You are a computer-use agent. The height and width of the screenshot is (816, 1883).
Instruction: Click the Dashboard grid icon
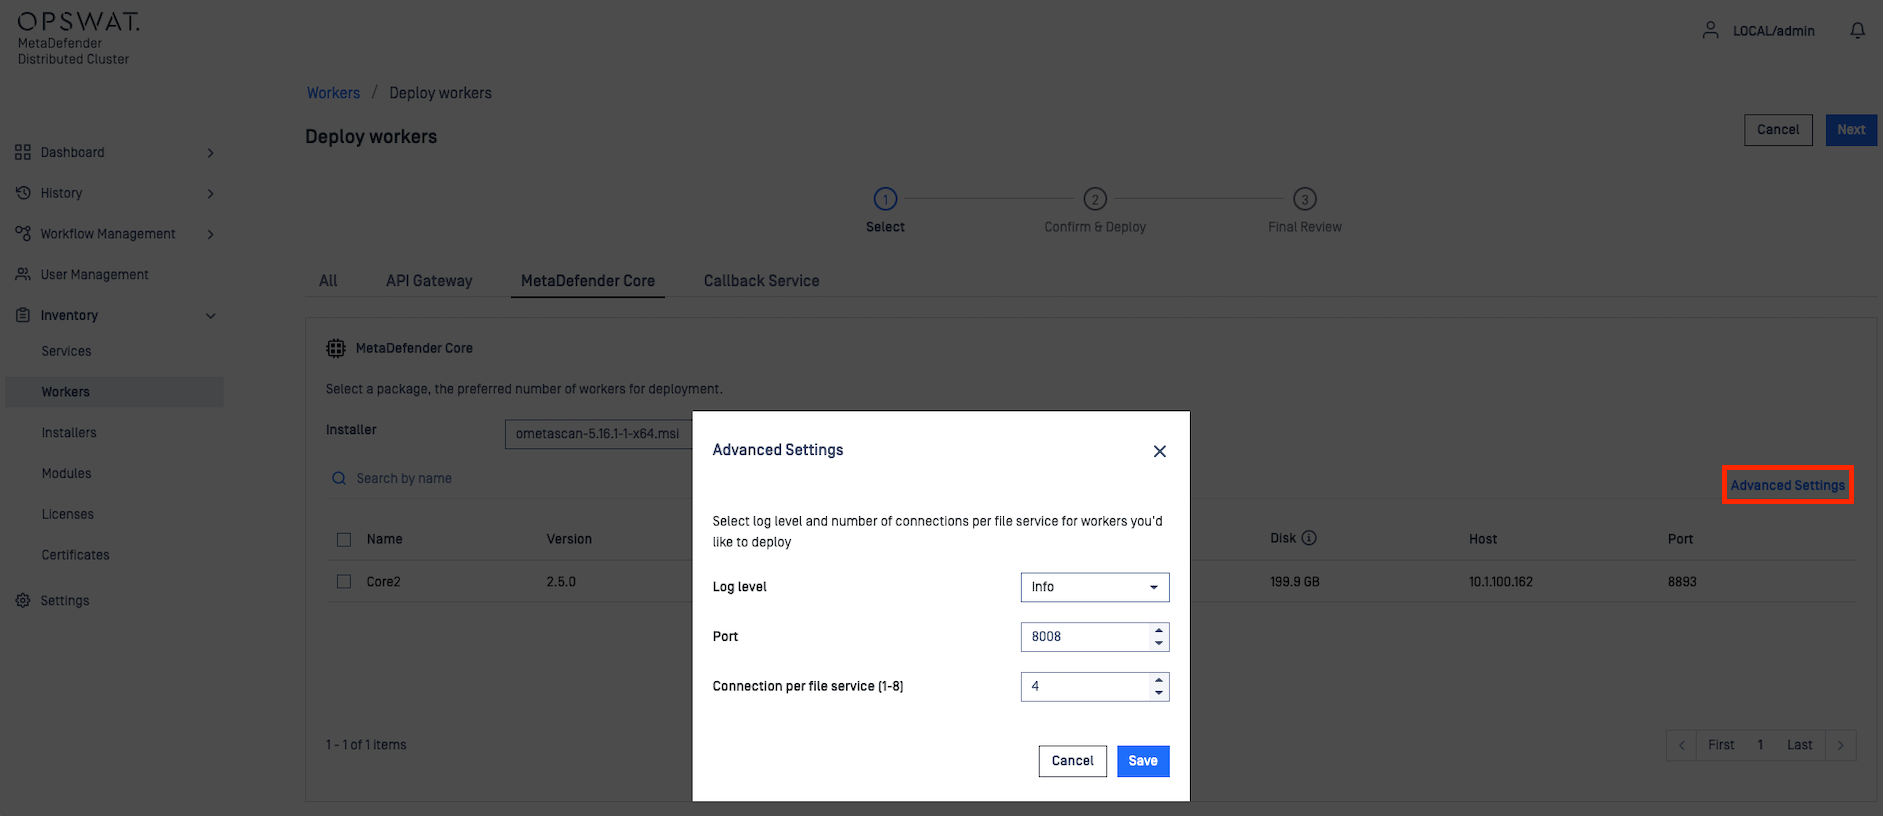click(23, 152)
